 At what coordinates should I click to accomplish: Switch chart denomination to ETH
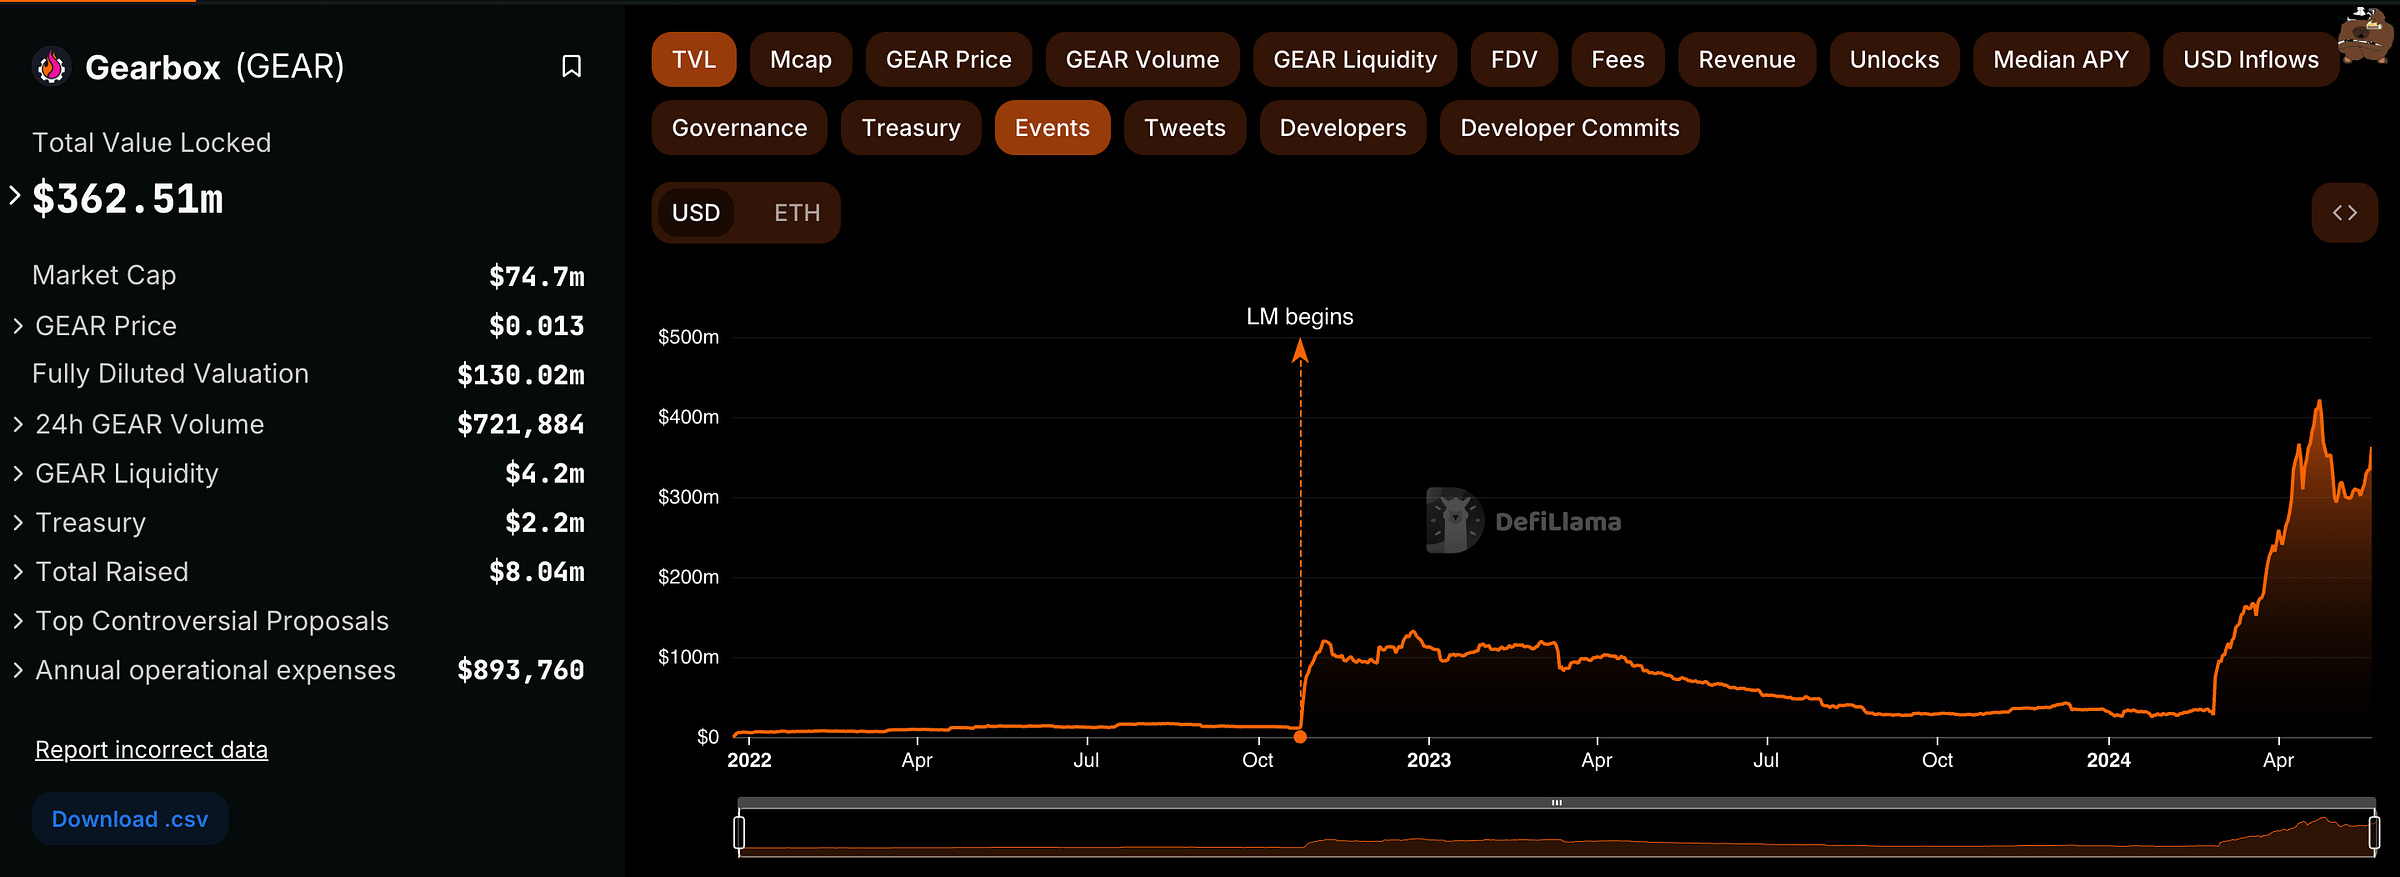click(797, 213)
